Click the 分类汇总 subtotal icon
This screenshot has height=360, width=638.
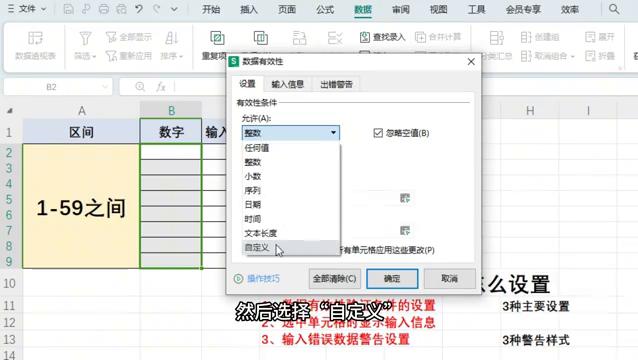tap(496, 38)
